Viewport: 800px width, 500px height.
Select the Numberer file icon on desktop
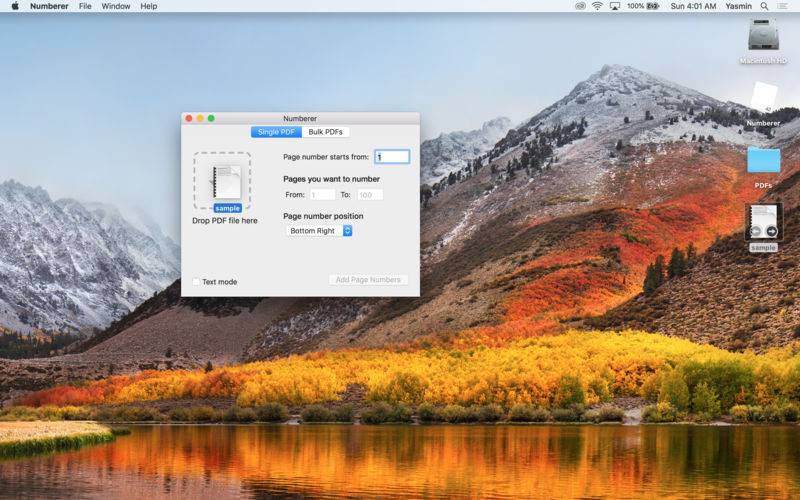[763, 100]
